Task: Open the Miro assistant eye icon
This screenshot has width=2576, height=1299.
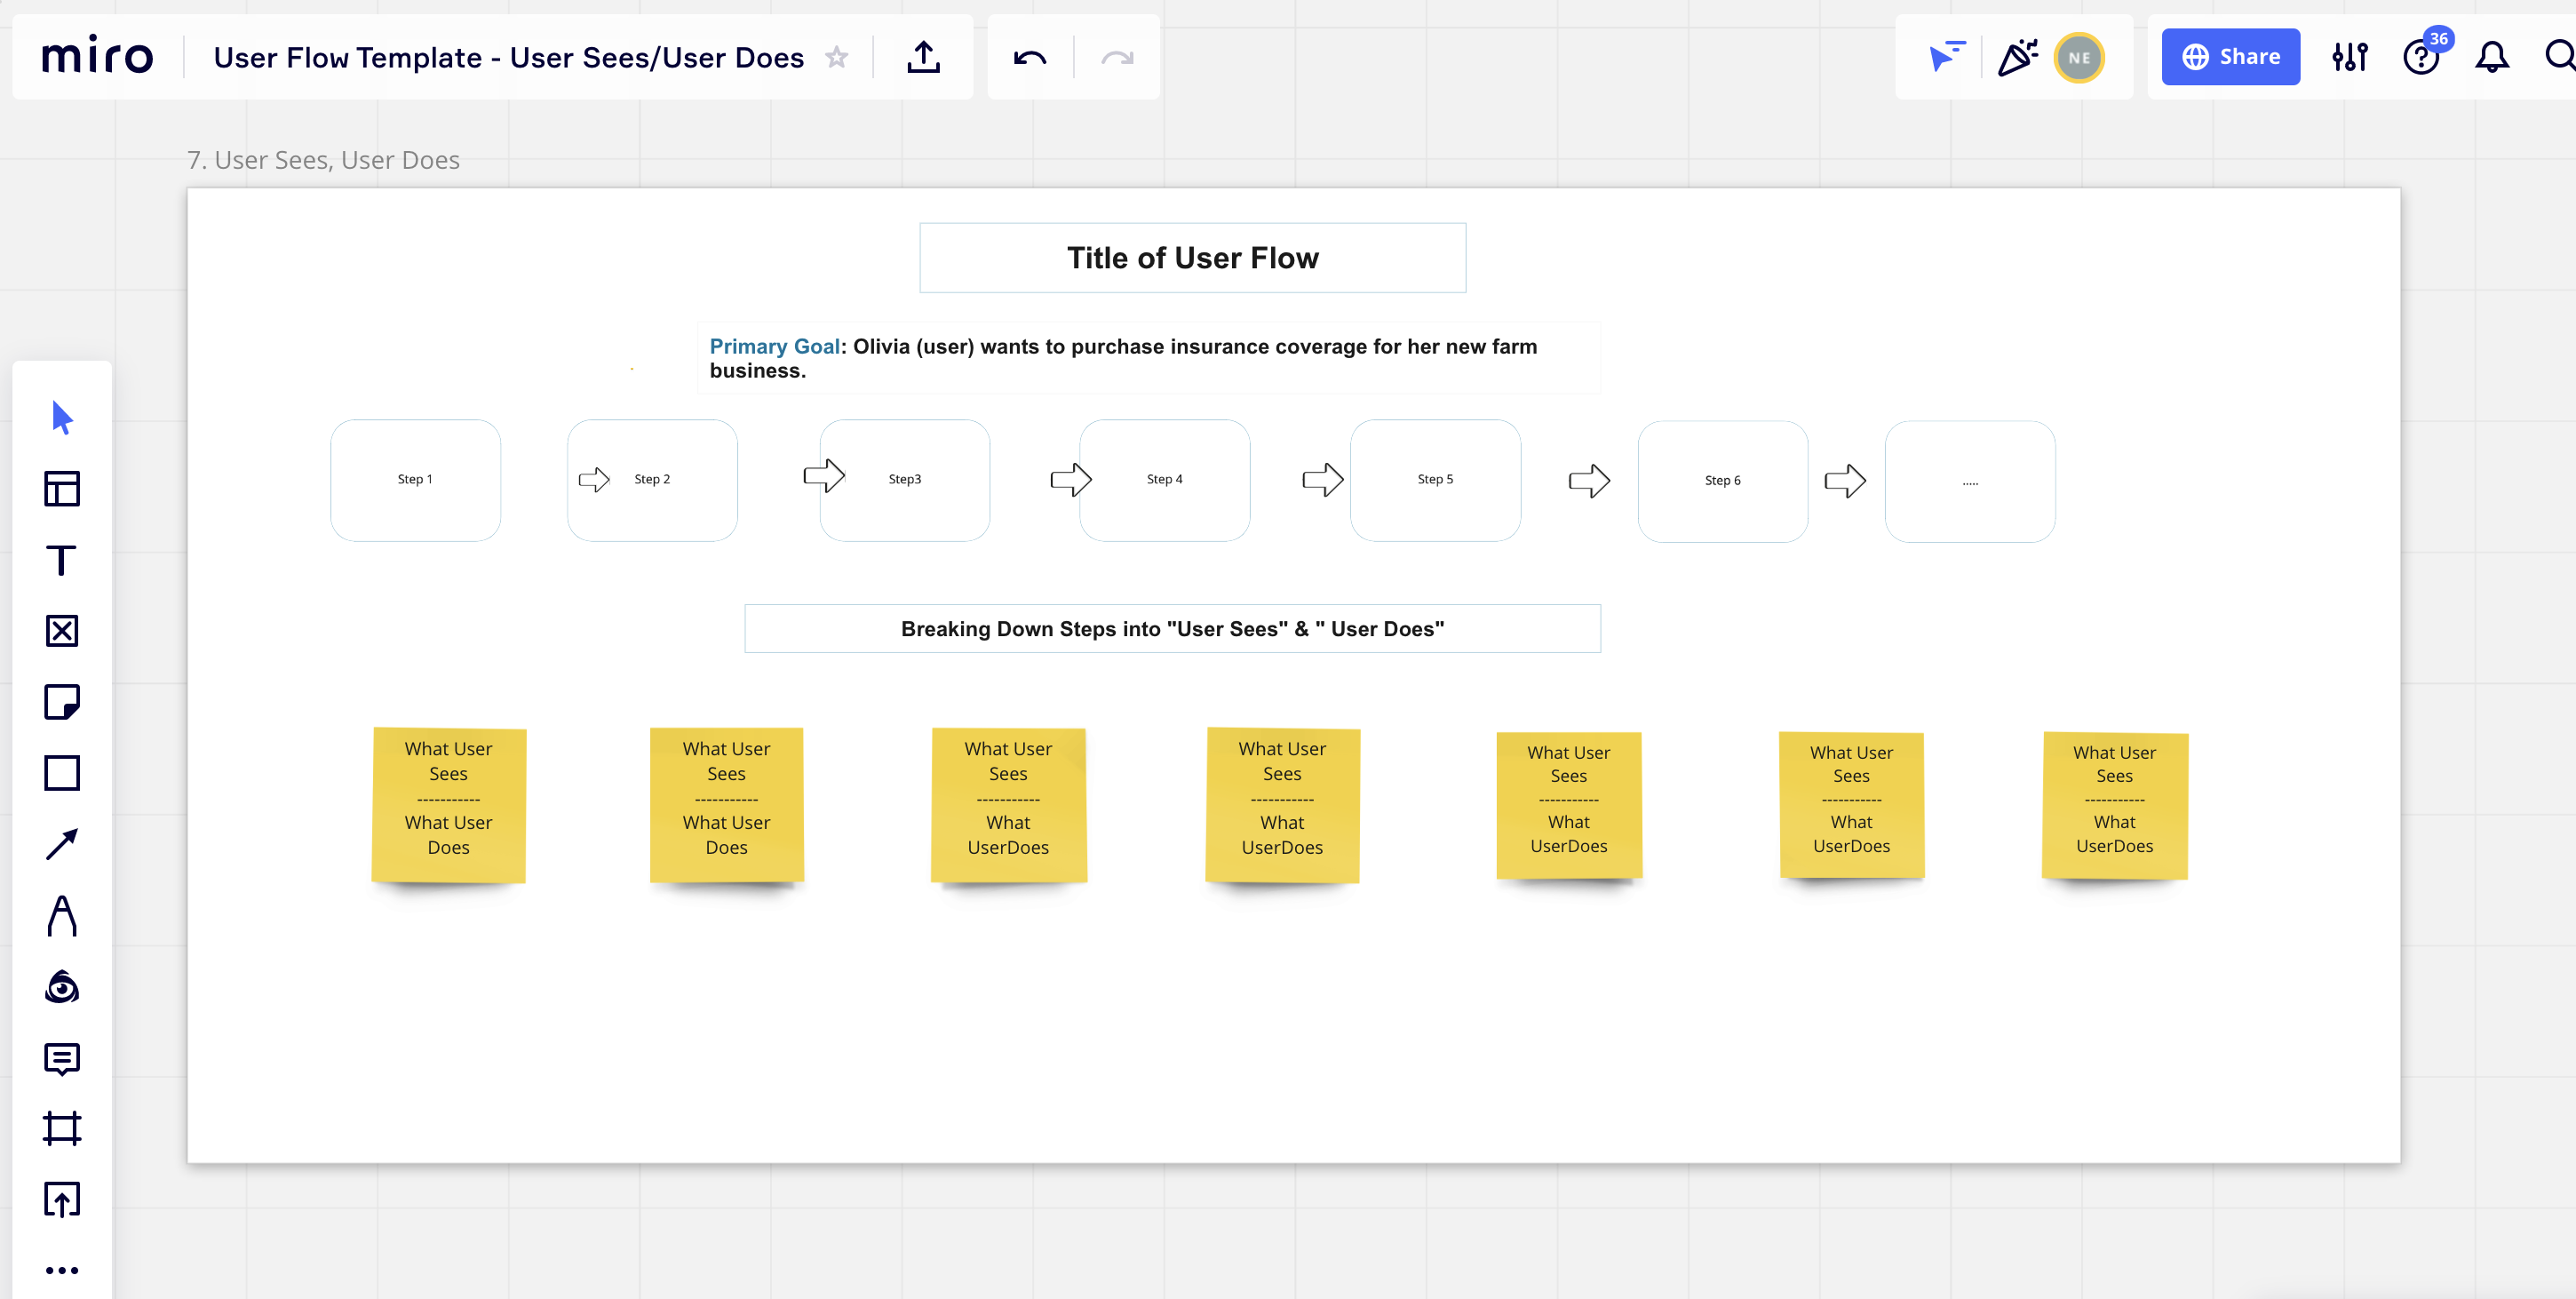Action: [62, 987]
